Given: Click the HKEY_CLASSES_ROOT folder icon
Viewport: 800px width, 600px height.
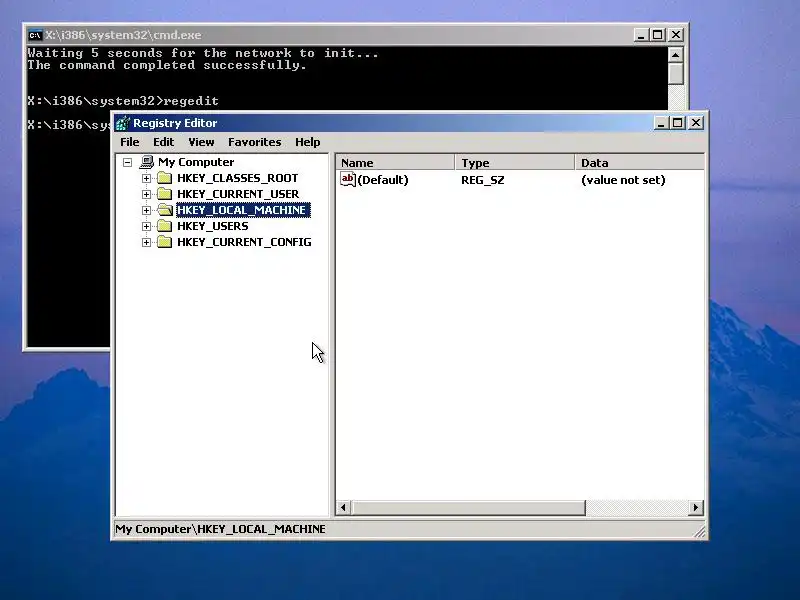Looking at the screenshot, I should point(164,178).
